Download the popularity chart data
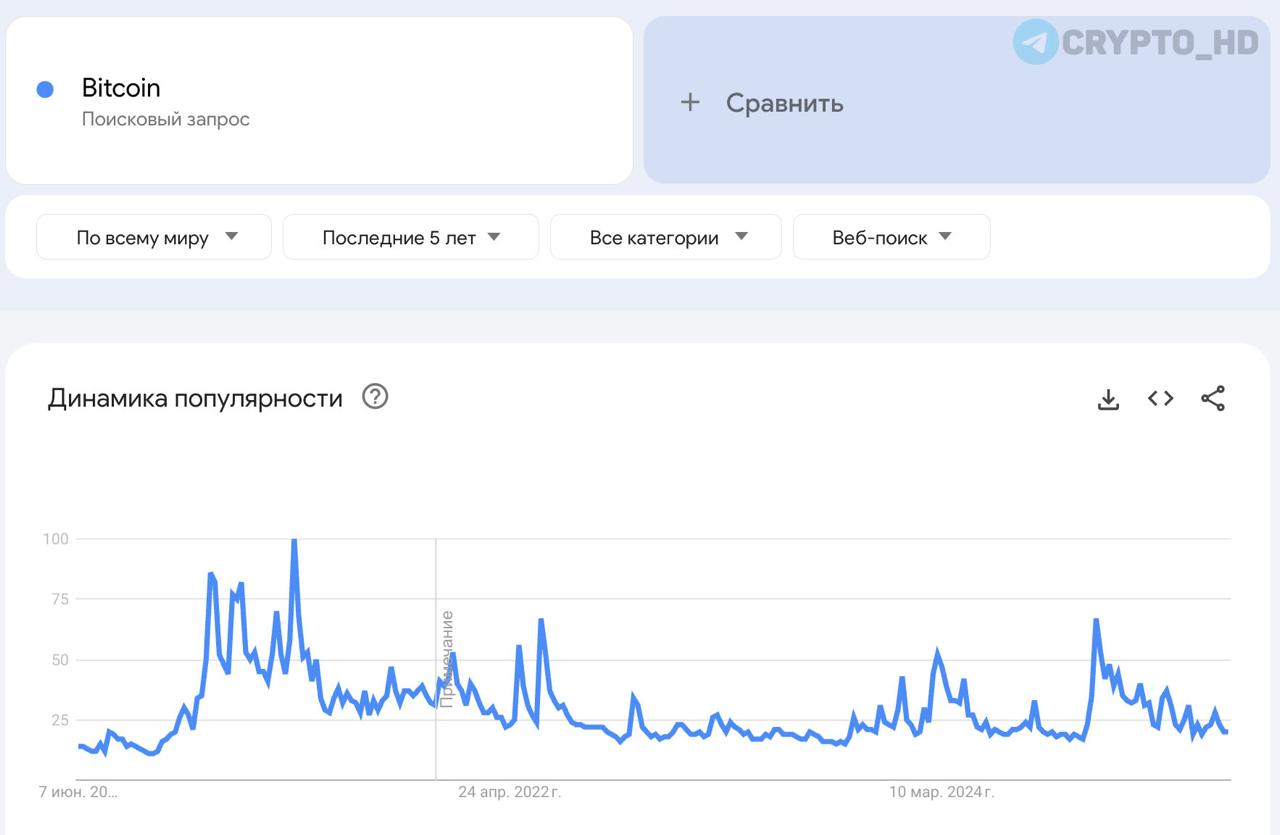 coord(1108,399)
